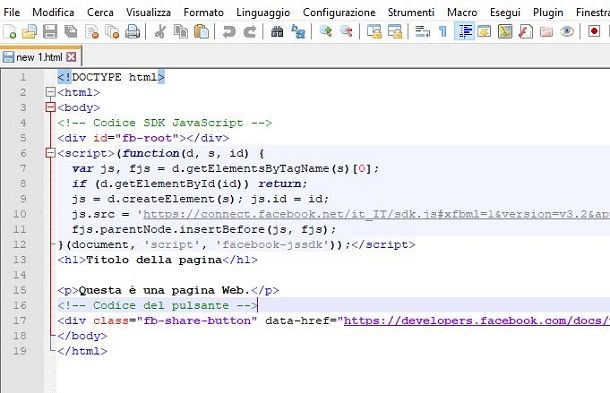Click the Open file folder icon
610x393 pixels.
tap(29, 32)
